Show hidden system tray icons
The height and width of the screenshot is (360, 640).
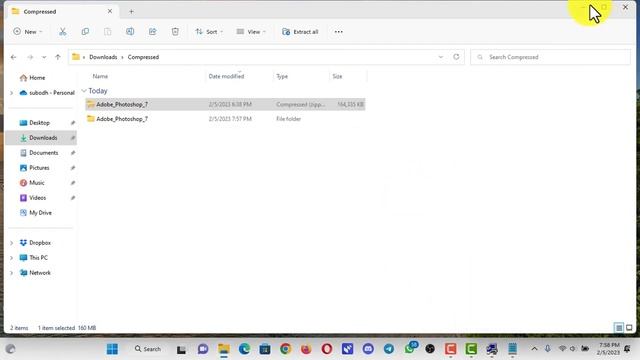(534, 349)
